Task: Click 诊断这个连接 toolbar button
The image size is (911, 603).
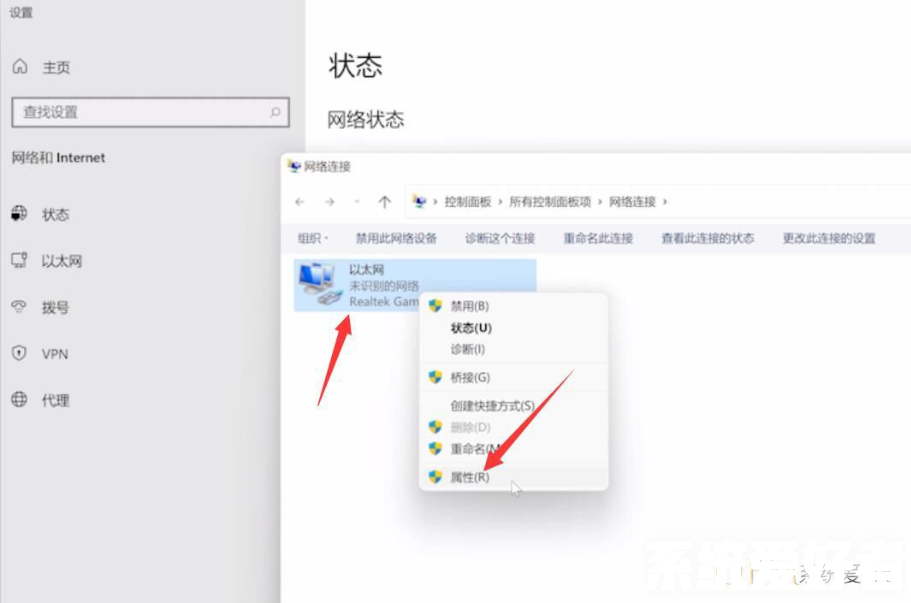Action: pyautogui.click(x=500, y=238)
